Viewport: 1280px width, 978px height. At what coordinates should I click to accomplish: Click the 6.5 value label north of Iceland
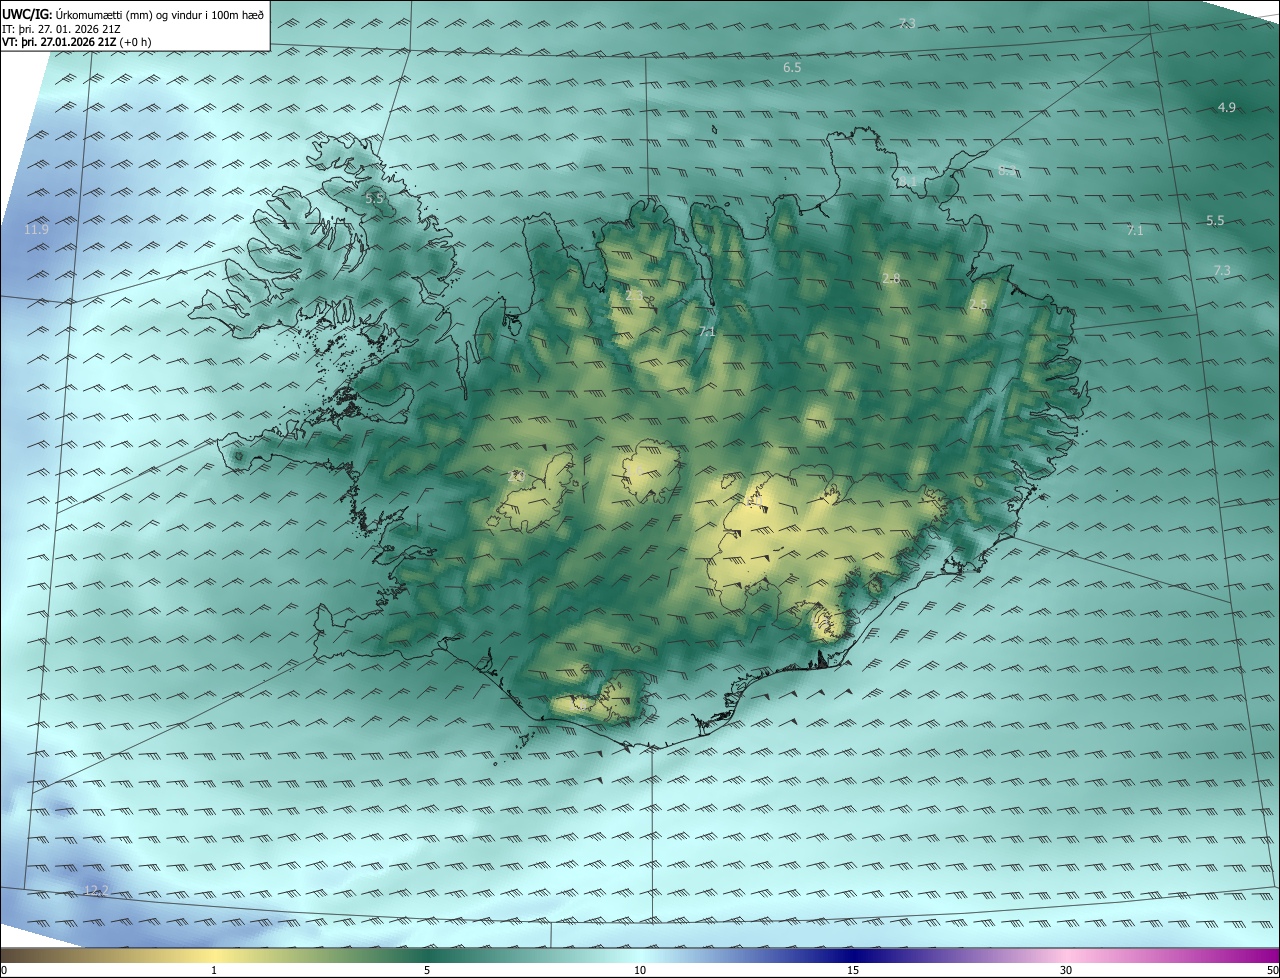(x=792, y=67)
